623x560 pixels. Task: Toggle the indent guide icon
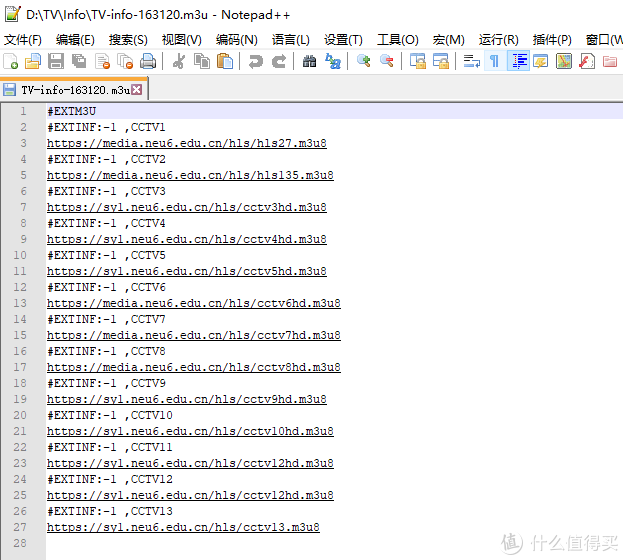point(519,62)
